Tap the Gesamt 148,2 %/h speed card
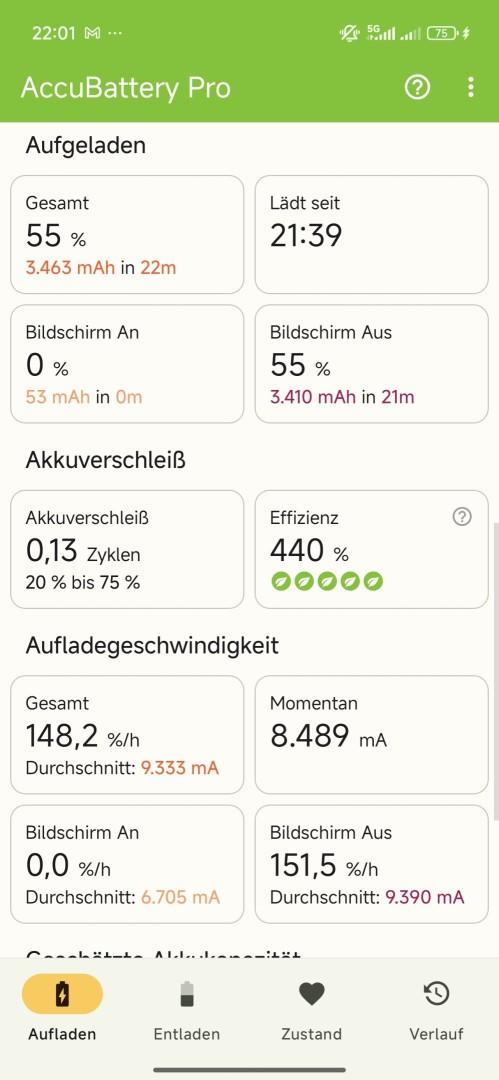Viewport: 499px width, 1080px height. [127, 734]
